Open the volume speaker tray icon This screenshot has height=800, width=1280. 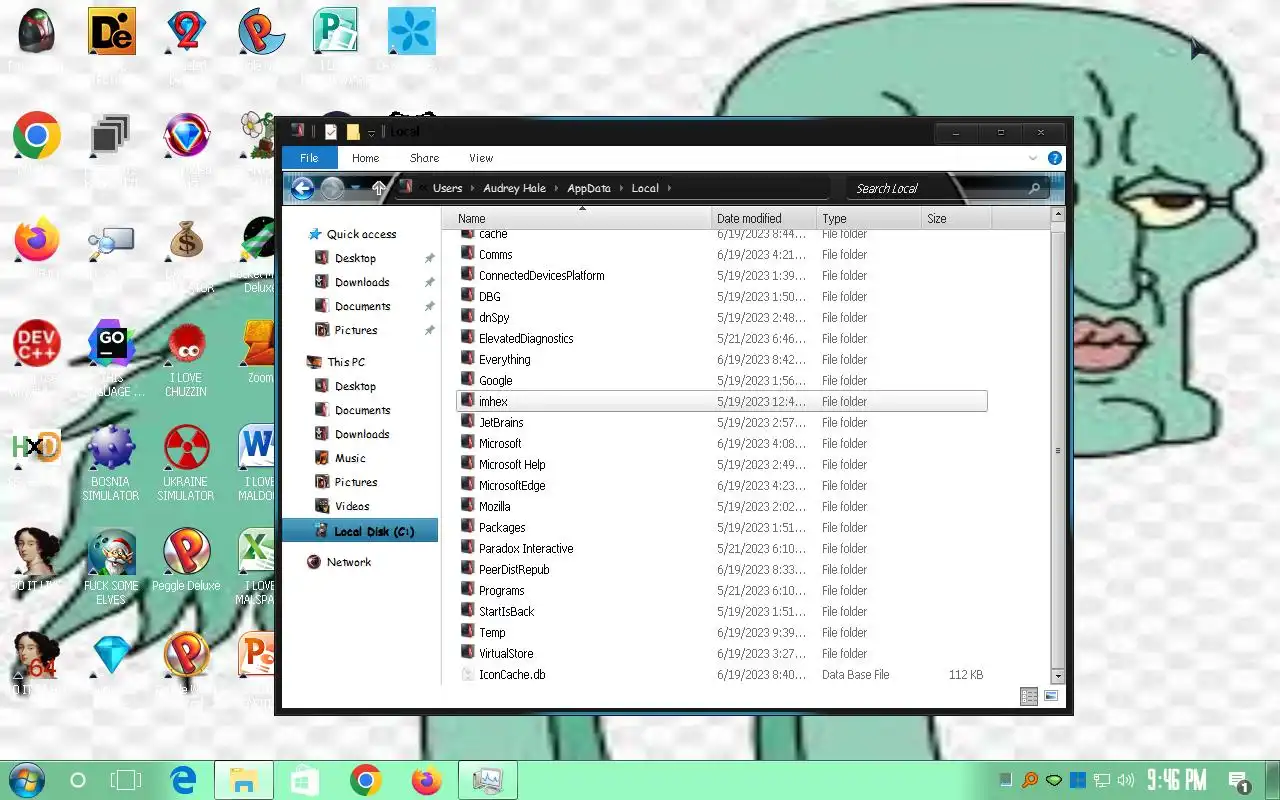(1126, 780)
